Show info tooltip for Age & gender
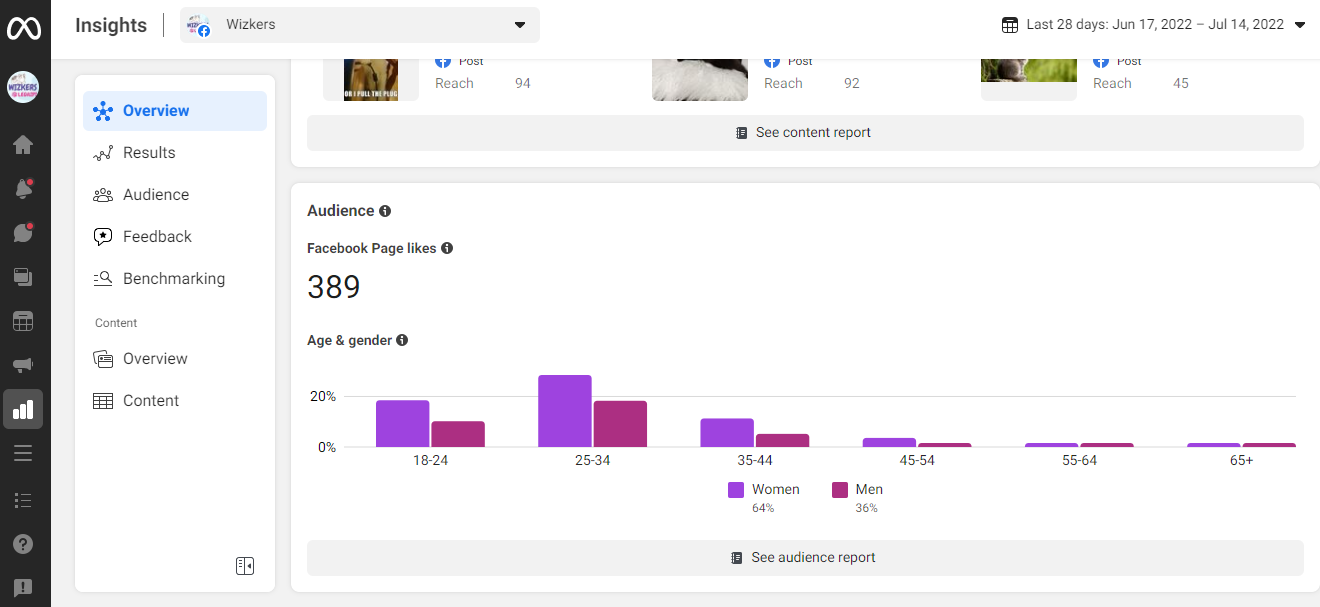Image resolution: width=1320 pixels, height=607 pixels. pyautogui.click(x=402, y=340)
